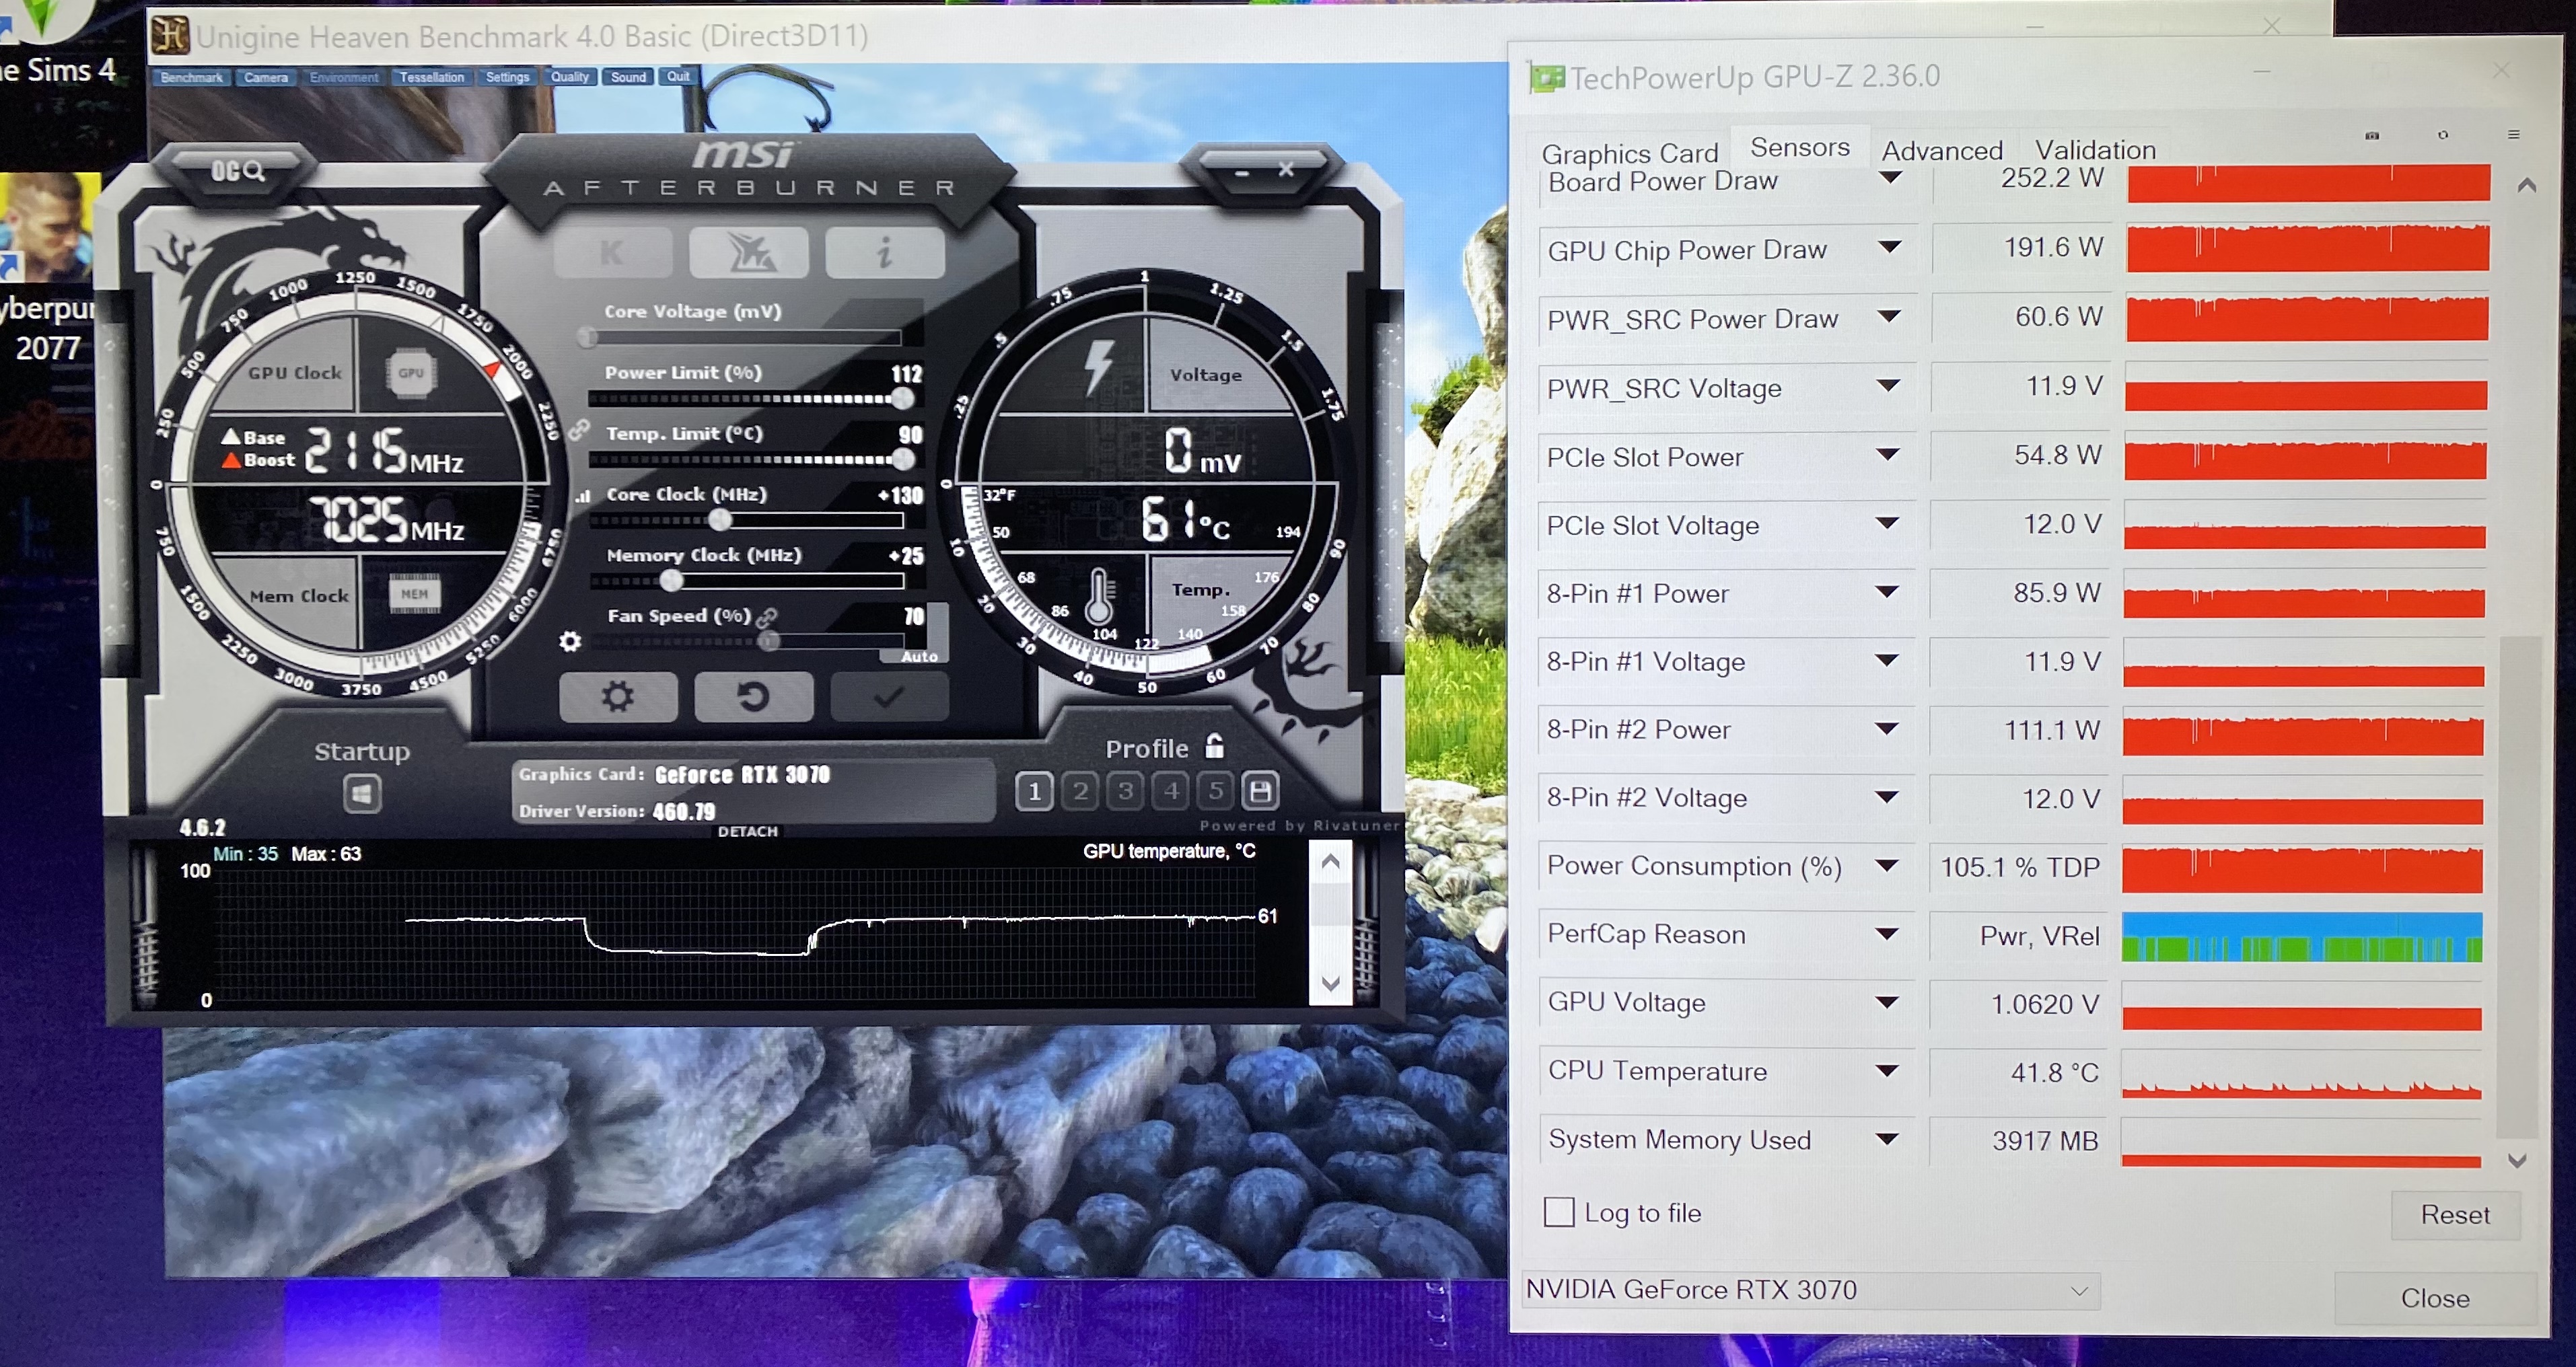Viewport: 2576px width, 1367px height.
Task: Click the Kombustor K button
Action: click(x=612, y=252)
